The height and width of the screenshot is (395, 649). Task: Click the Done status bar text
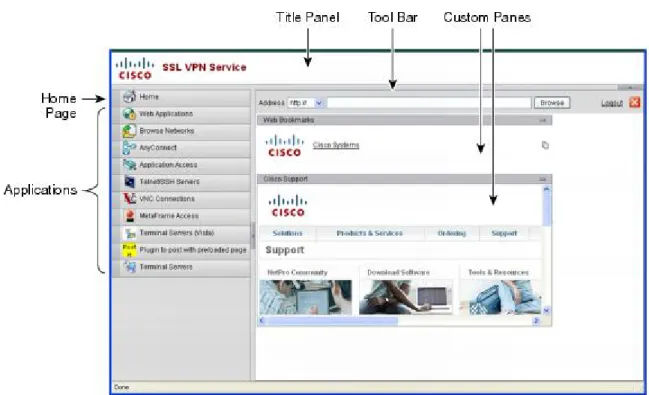tap(121, 387)
